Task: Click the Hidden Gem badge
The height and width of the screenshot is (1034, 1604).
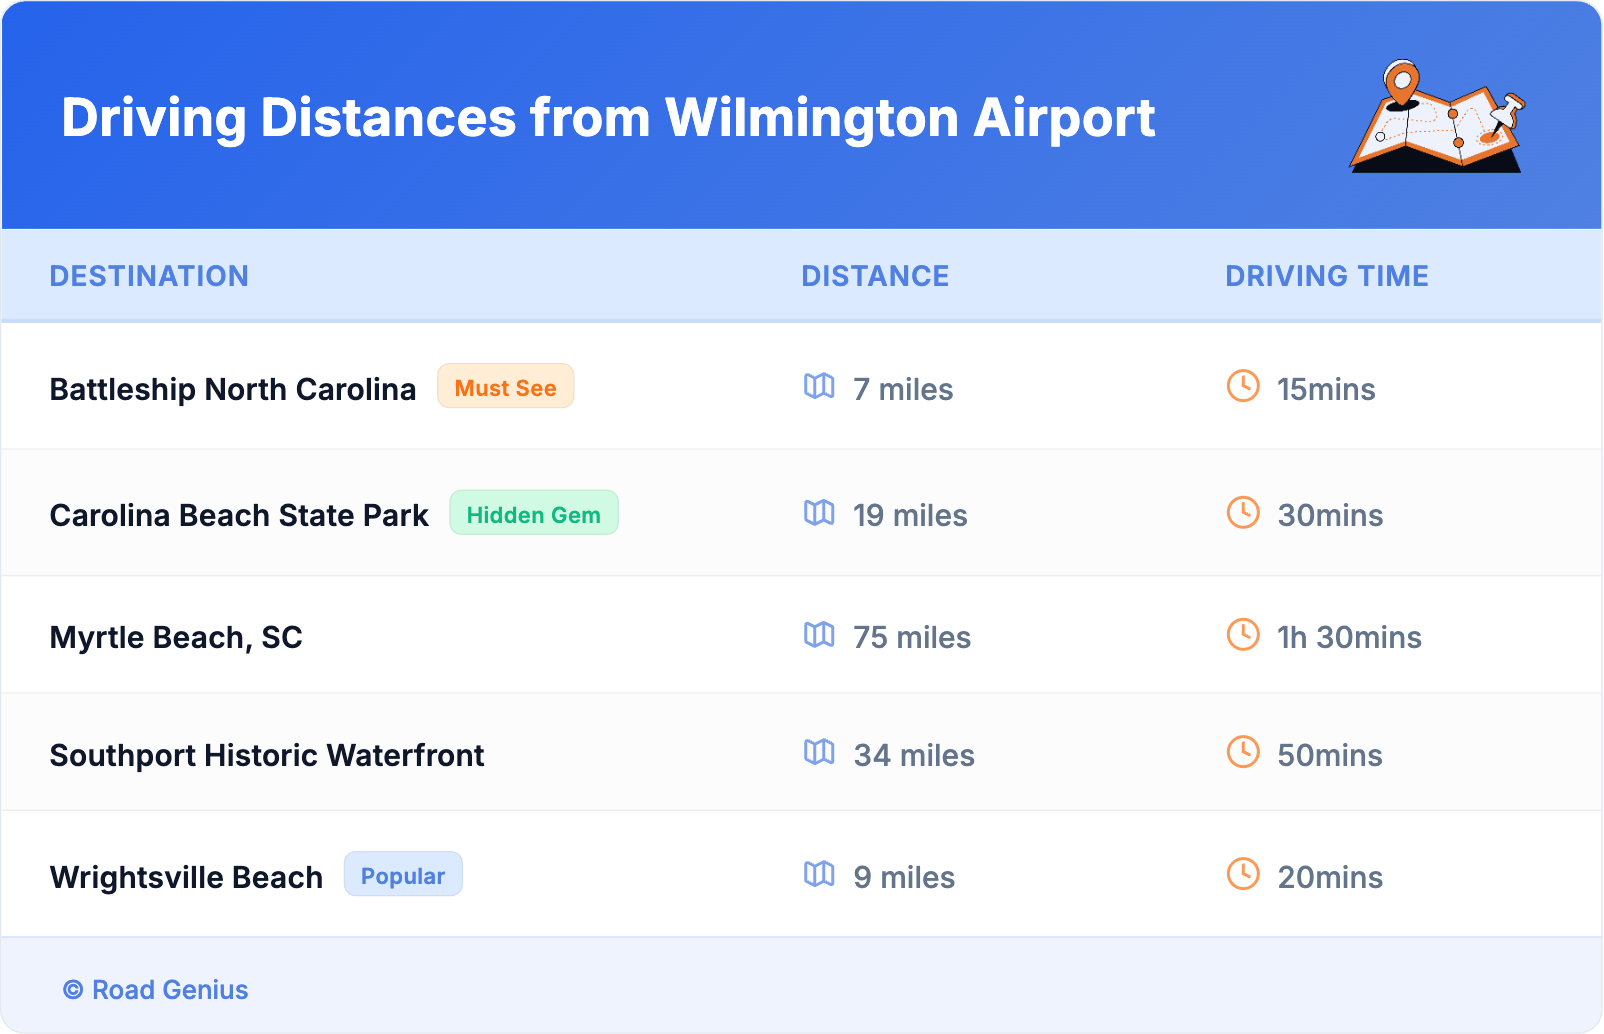Action: 533,514
